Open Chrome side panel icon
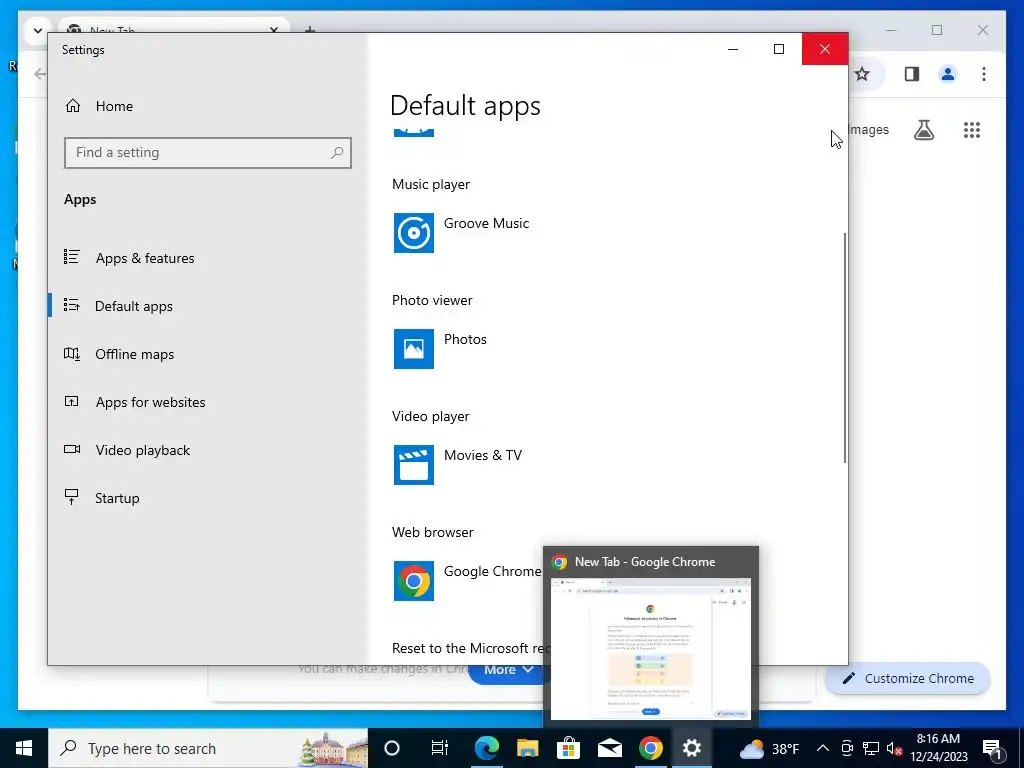The width and height of the screenshot is (1024, 768). click(912, 74)
